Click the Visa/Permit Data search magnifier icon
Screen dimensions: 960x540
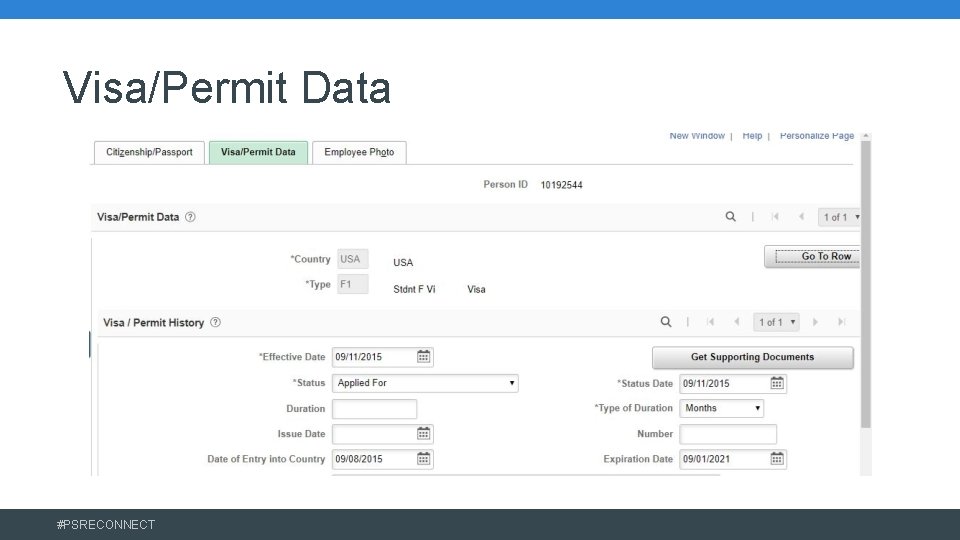pyautogui.click(x=731, y=217)
